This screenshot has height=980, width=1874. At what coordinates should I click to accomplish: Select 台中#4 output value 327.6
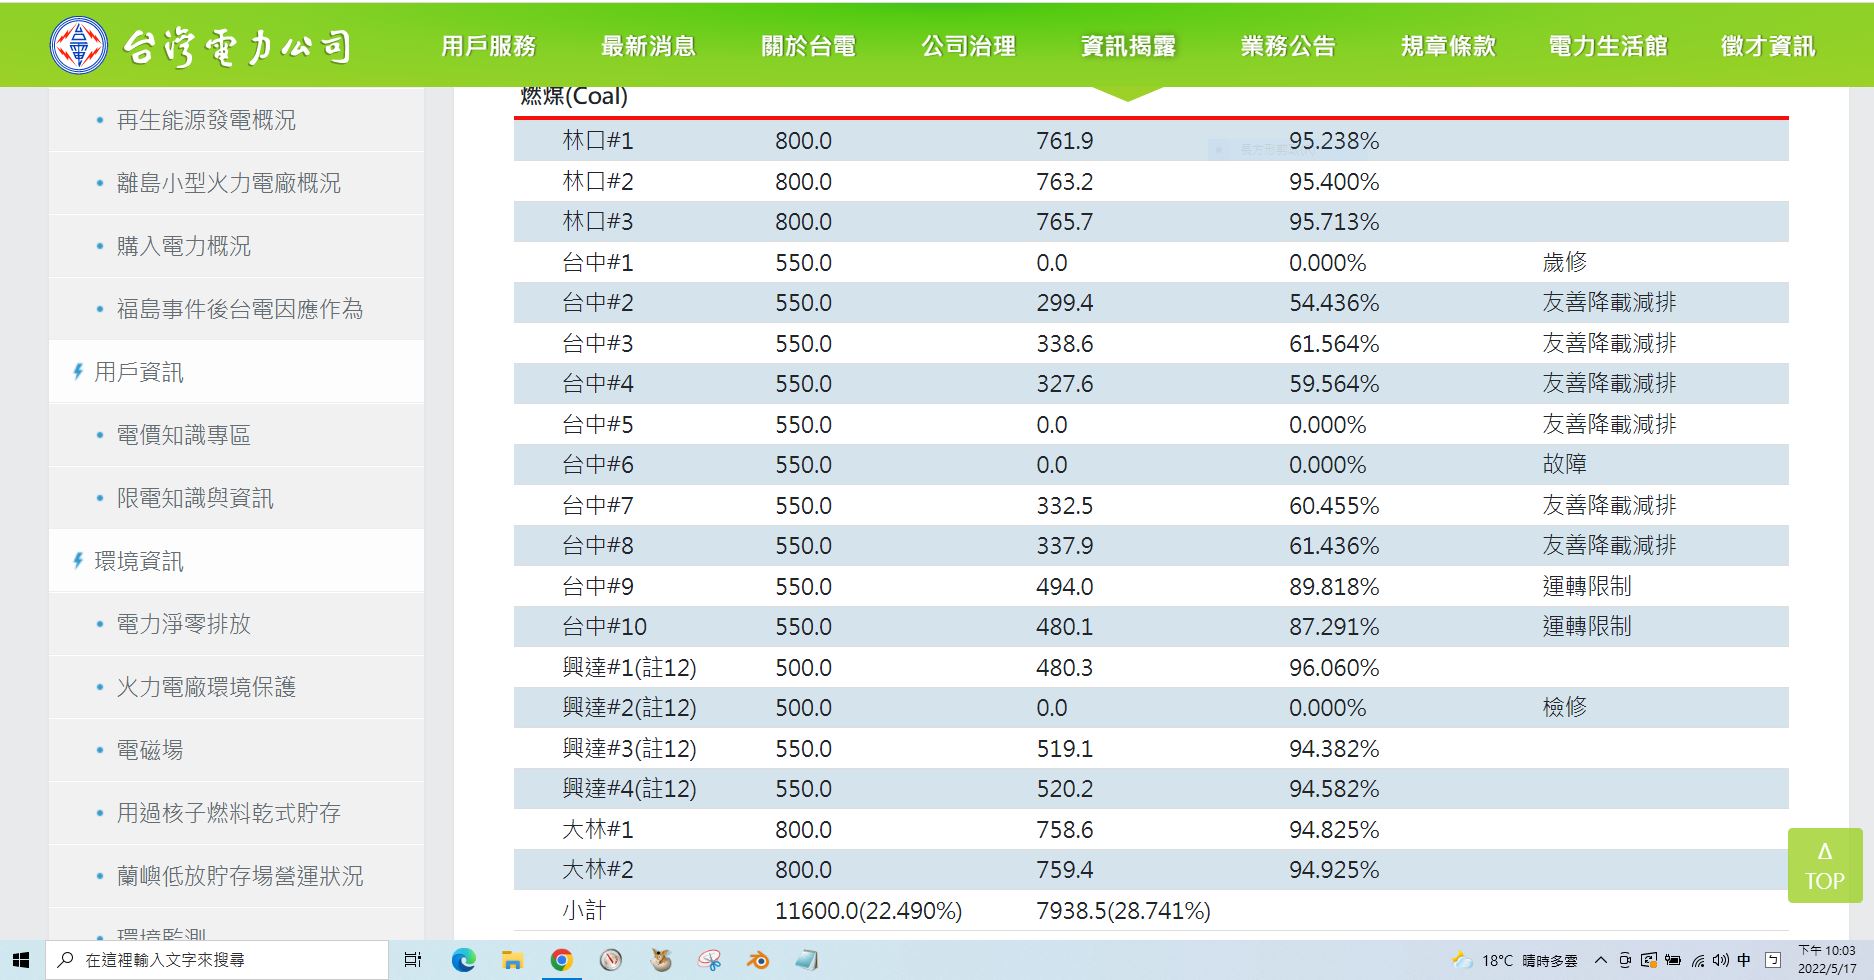pos(1065,384)
